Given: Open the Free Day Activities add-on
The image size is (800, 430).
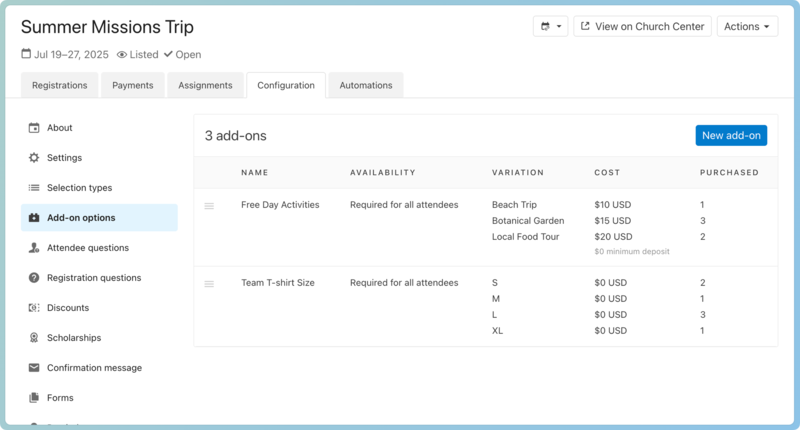Looking at the screenshot, I should tap(280, 205).
